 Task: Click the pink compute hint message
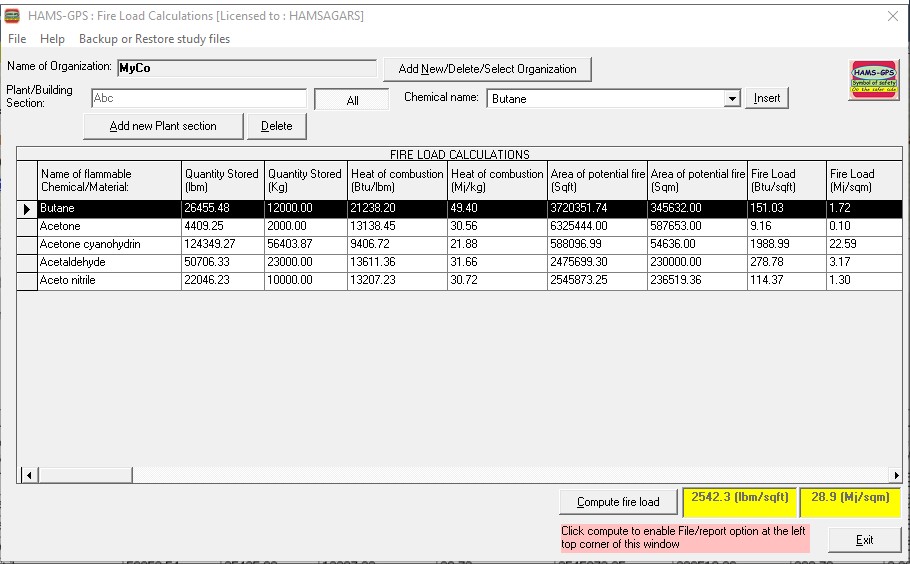[x=684, y=538]
